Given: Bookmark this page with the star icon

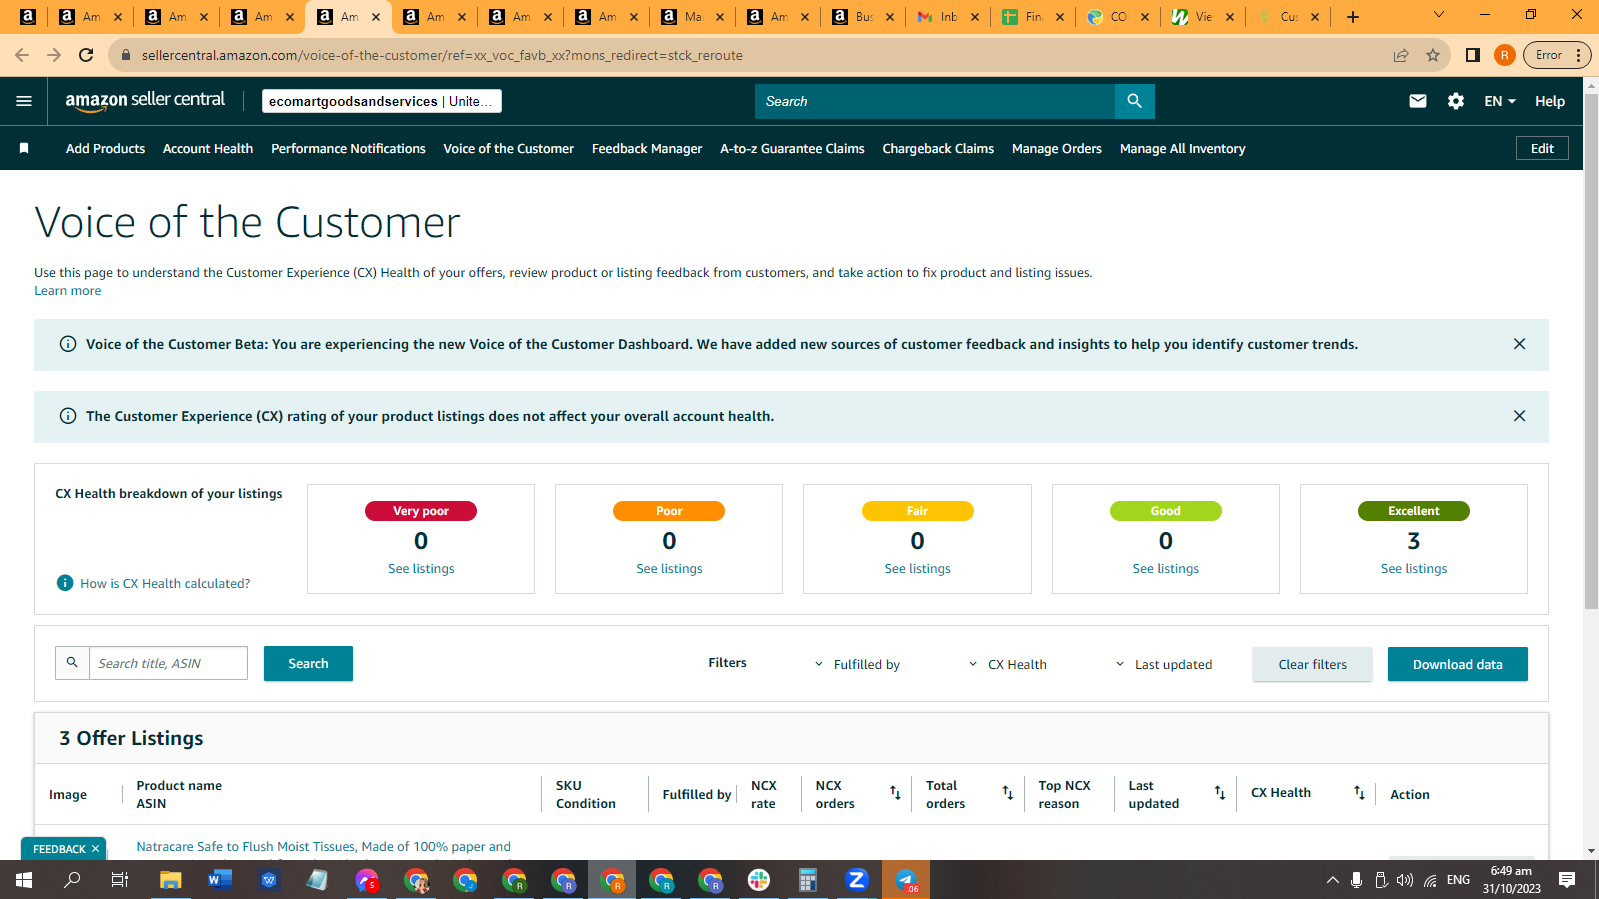Looking at the screenshot, I should pyautogui.click(x=1433, y=55).
